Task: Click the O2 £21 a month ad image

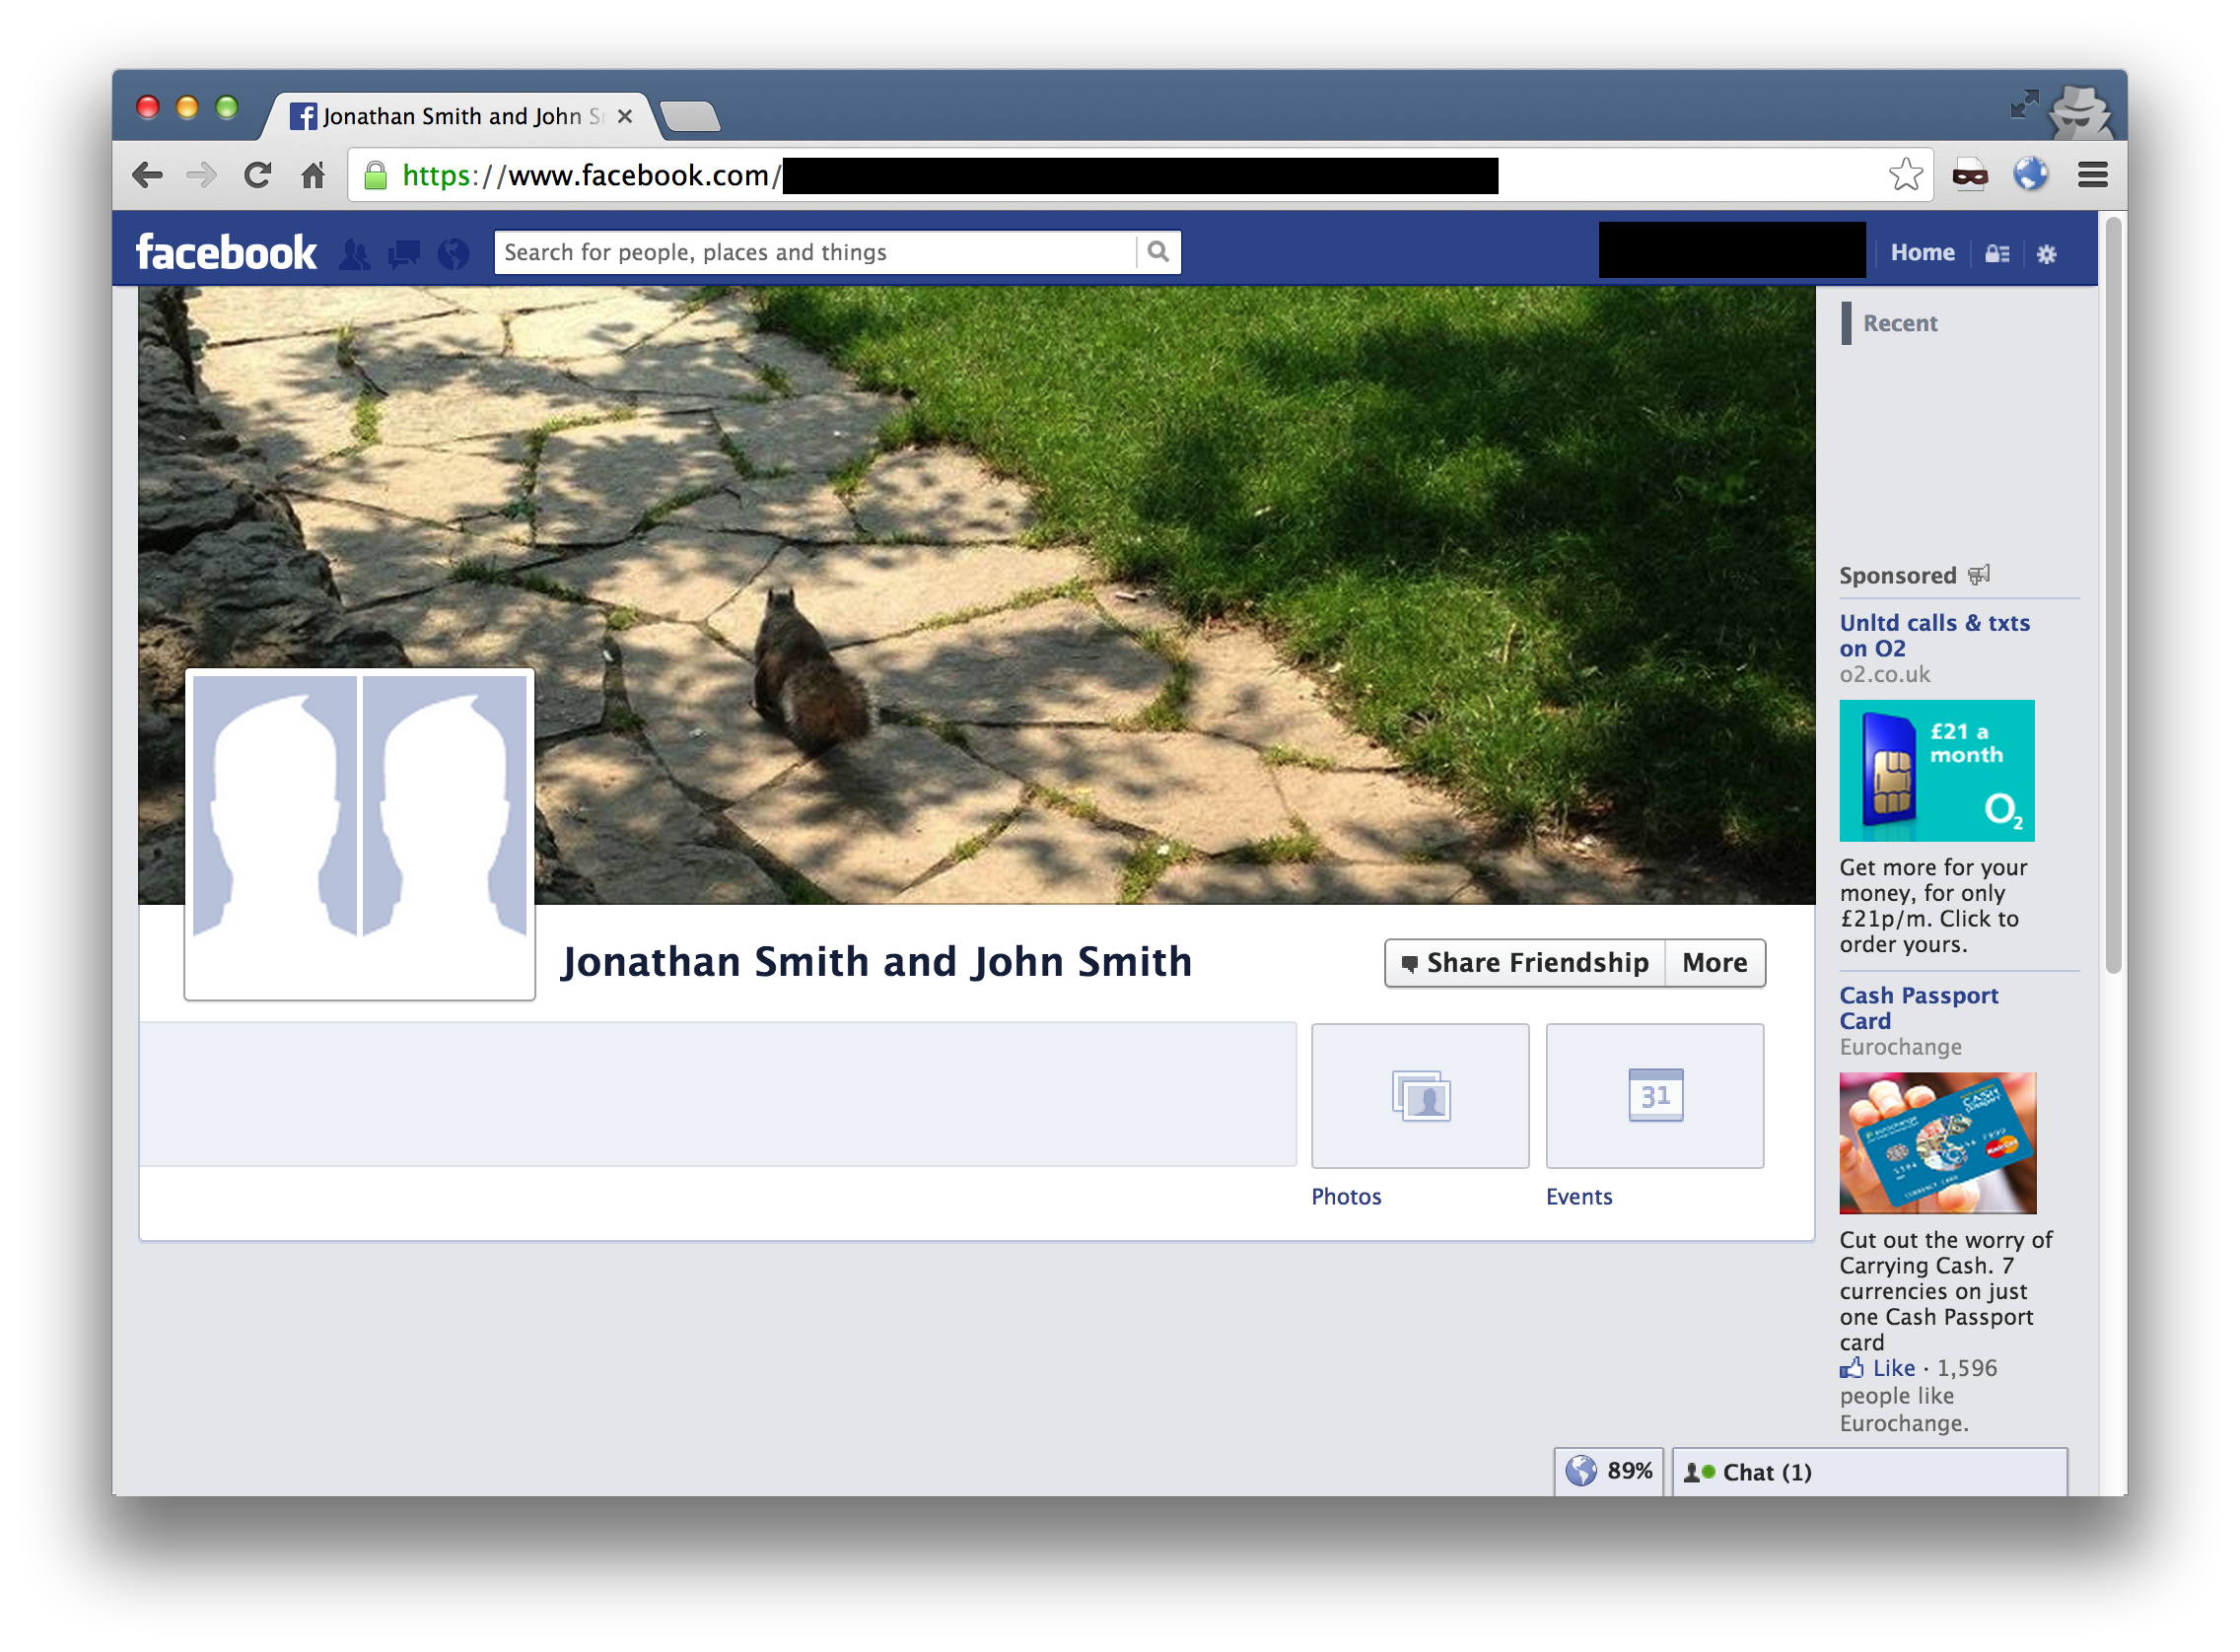Action: pos(1937,771)
